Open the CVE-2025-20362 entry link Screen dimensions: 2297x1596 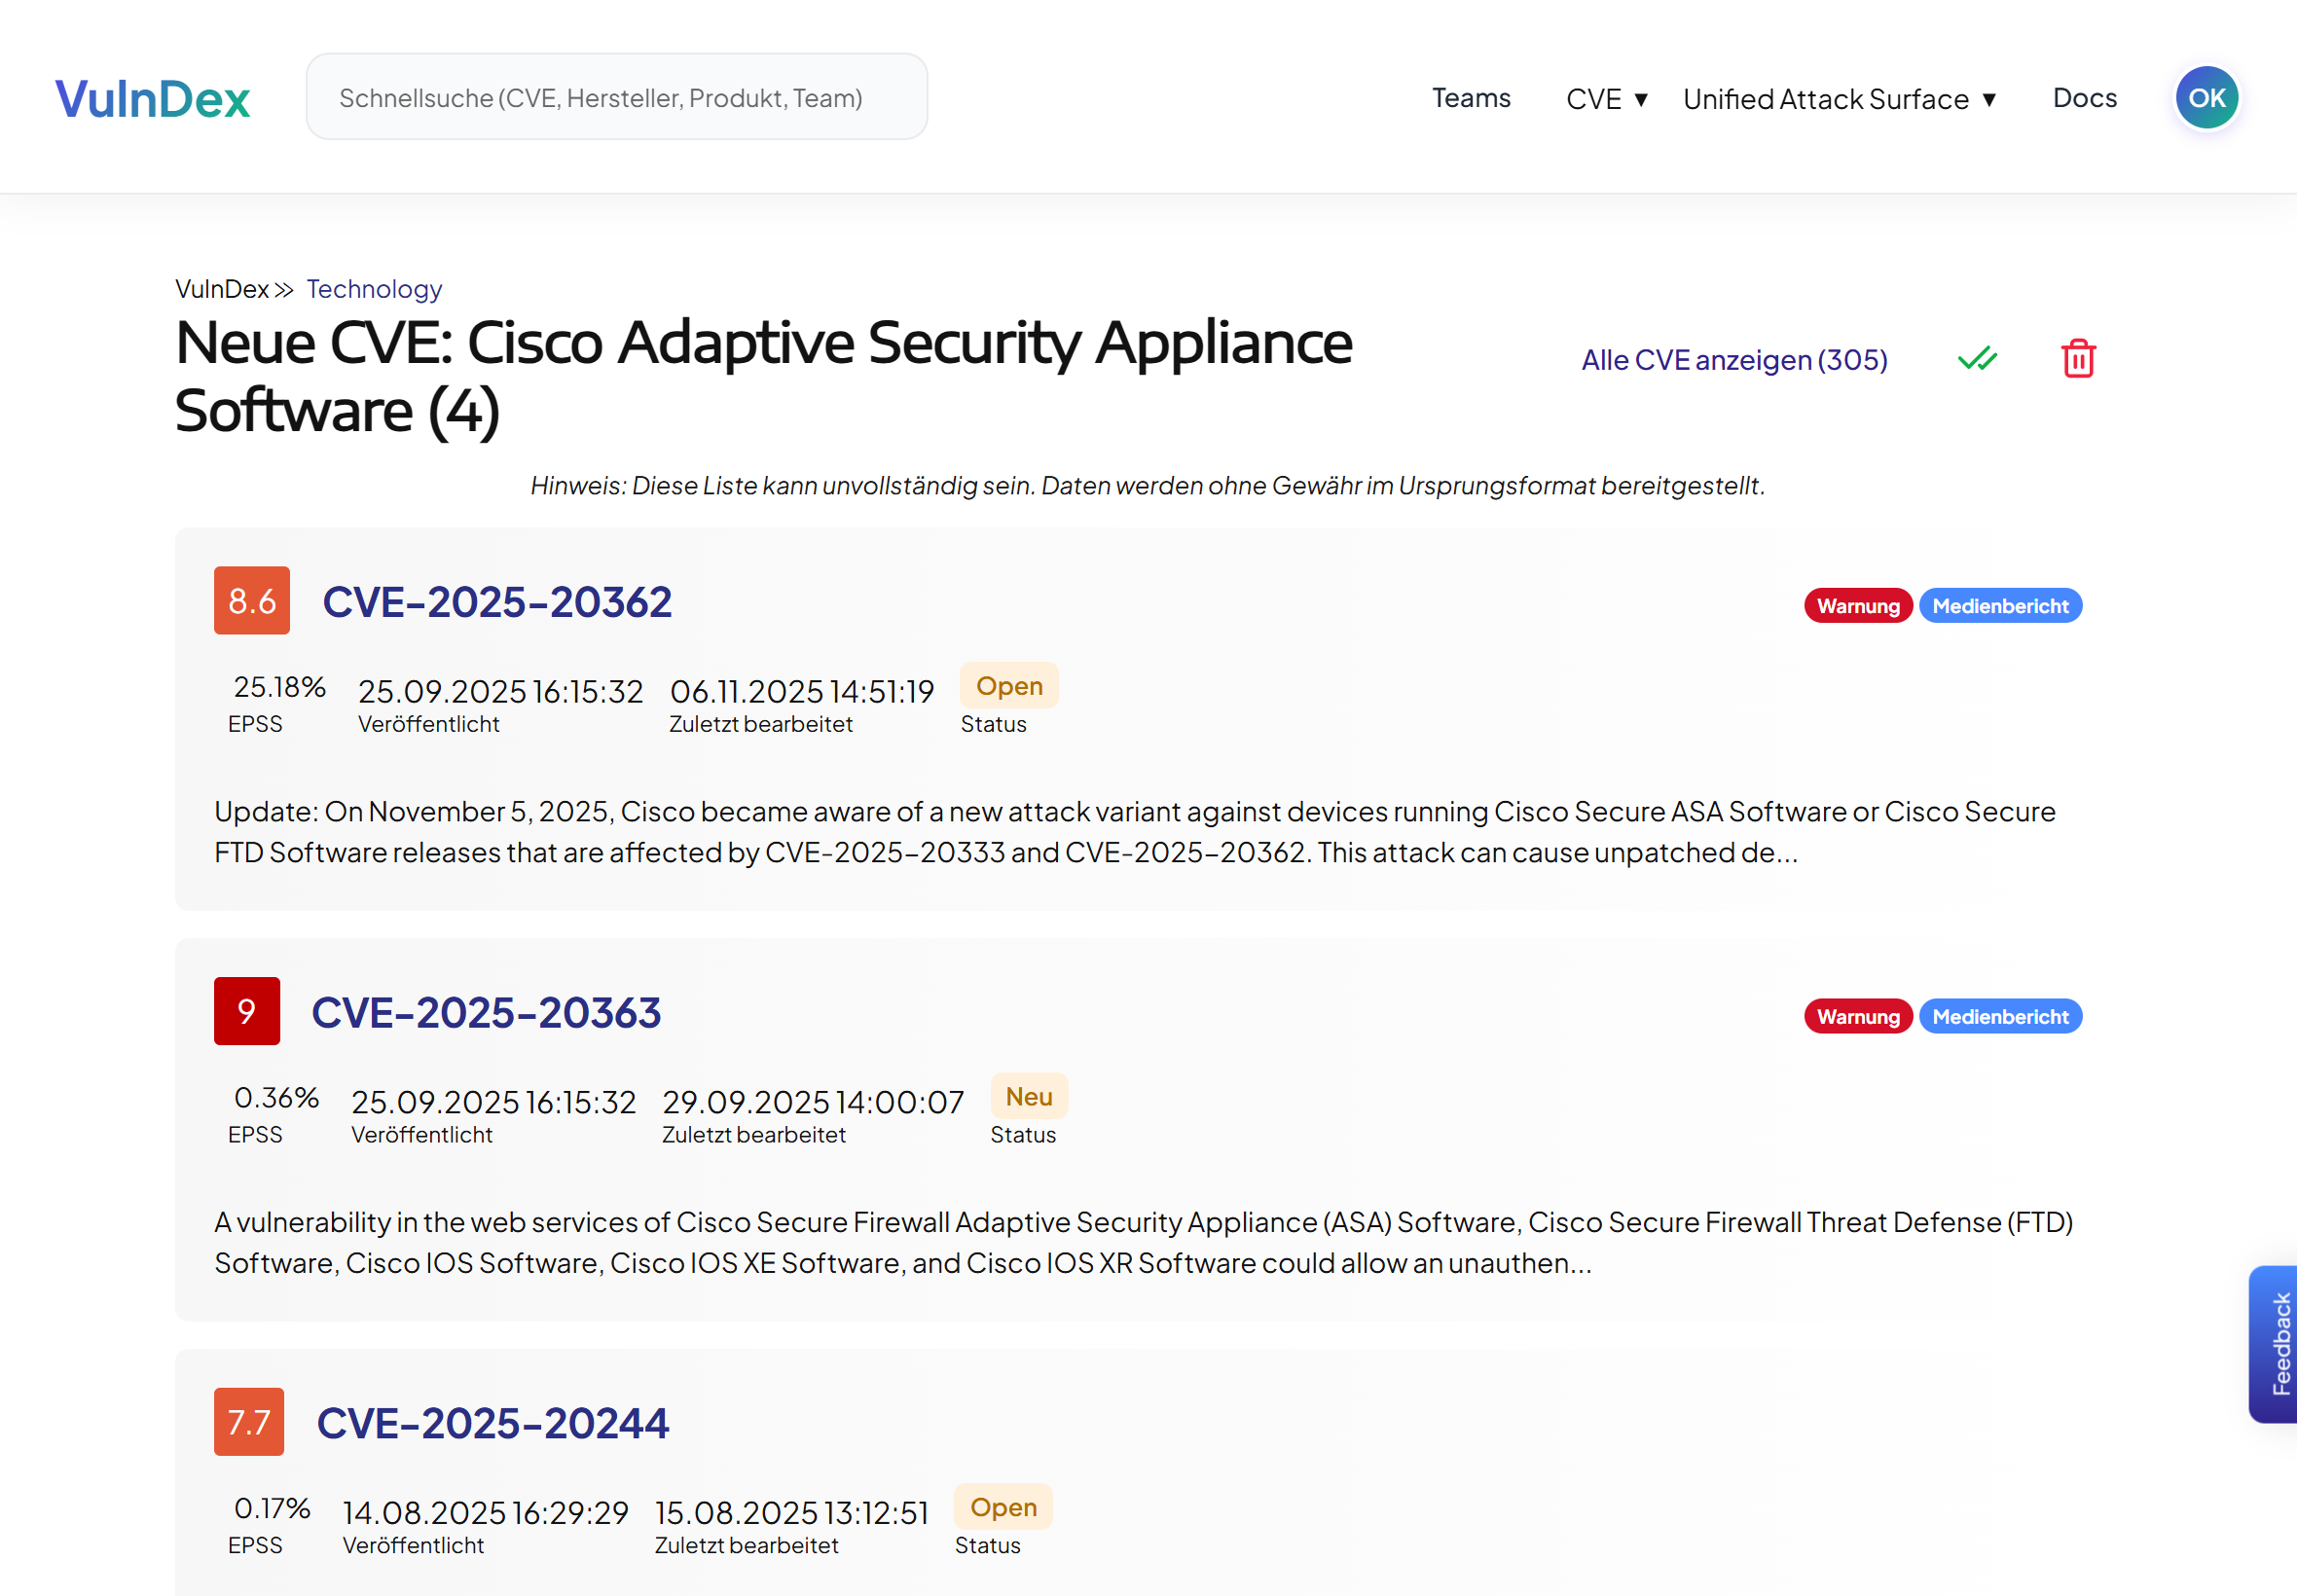point(497,602)
